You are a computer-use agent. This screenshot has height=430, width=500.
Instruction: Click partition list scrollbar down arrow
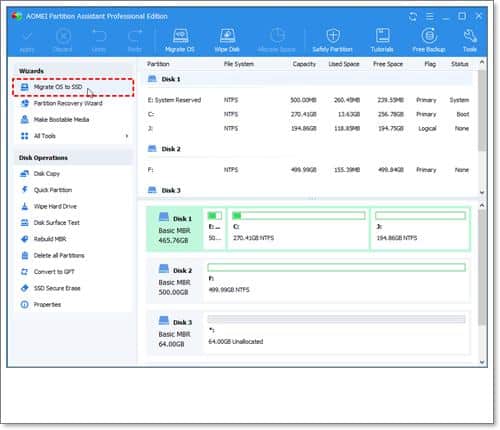(482, 192)
